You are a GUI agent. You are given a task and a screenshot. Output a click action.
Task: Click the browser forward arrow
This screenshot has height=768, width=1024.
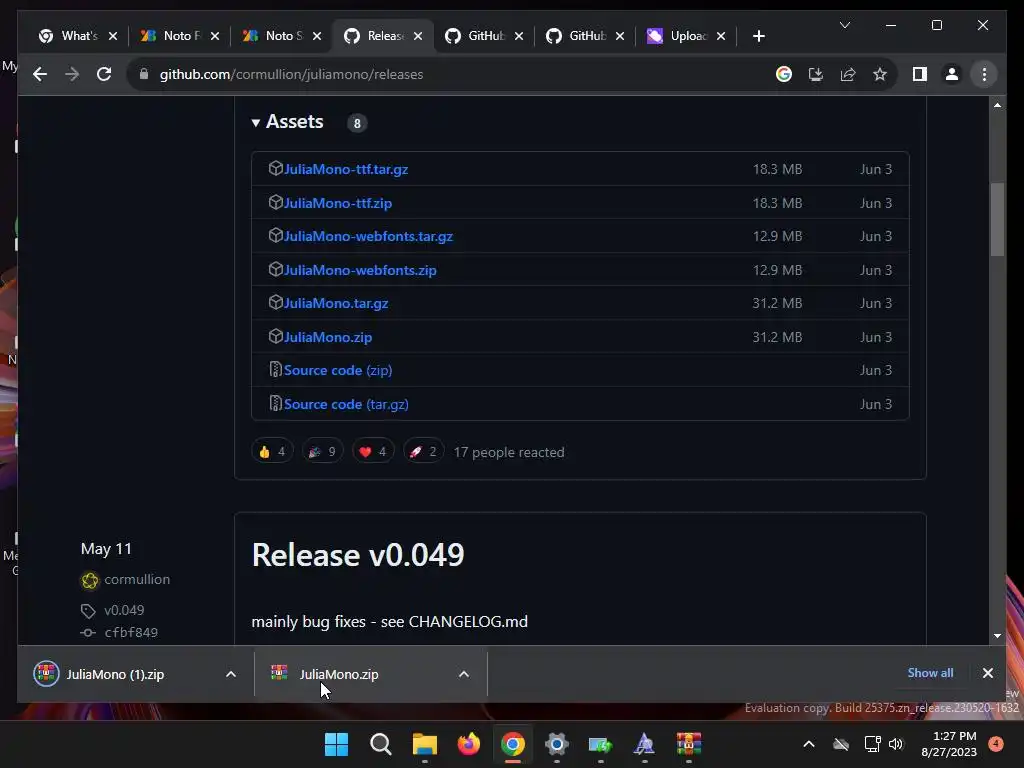click(72, 74)
